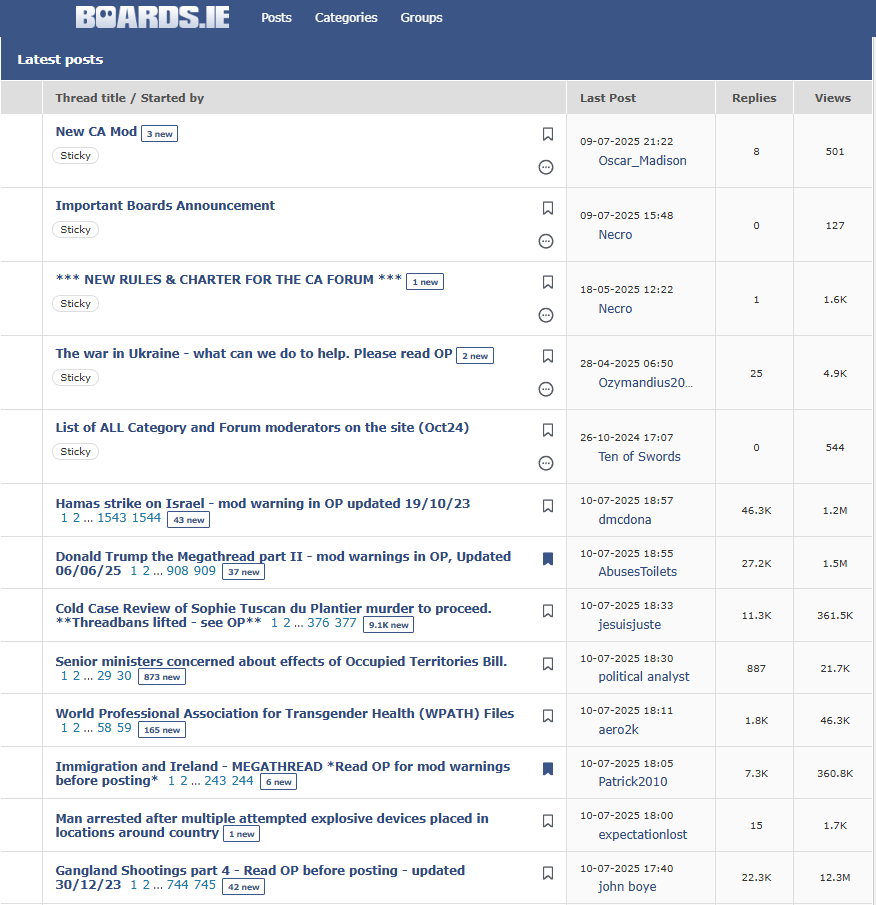
Task: Open the New CA Mod thread
Action: coord(96,132)
